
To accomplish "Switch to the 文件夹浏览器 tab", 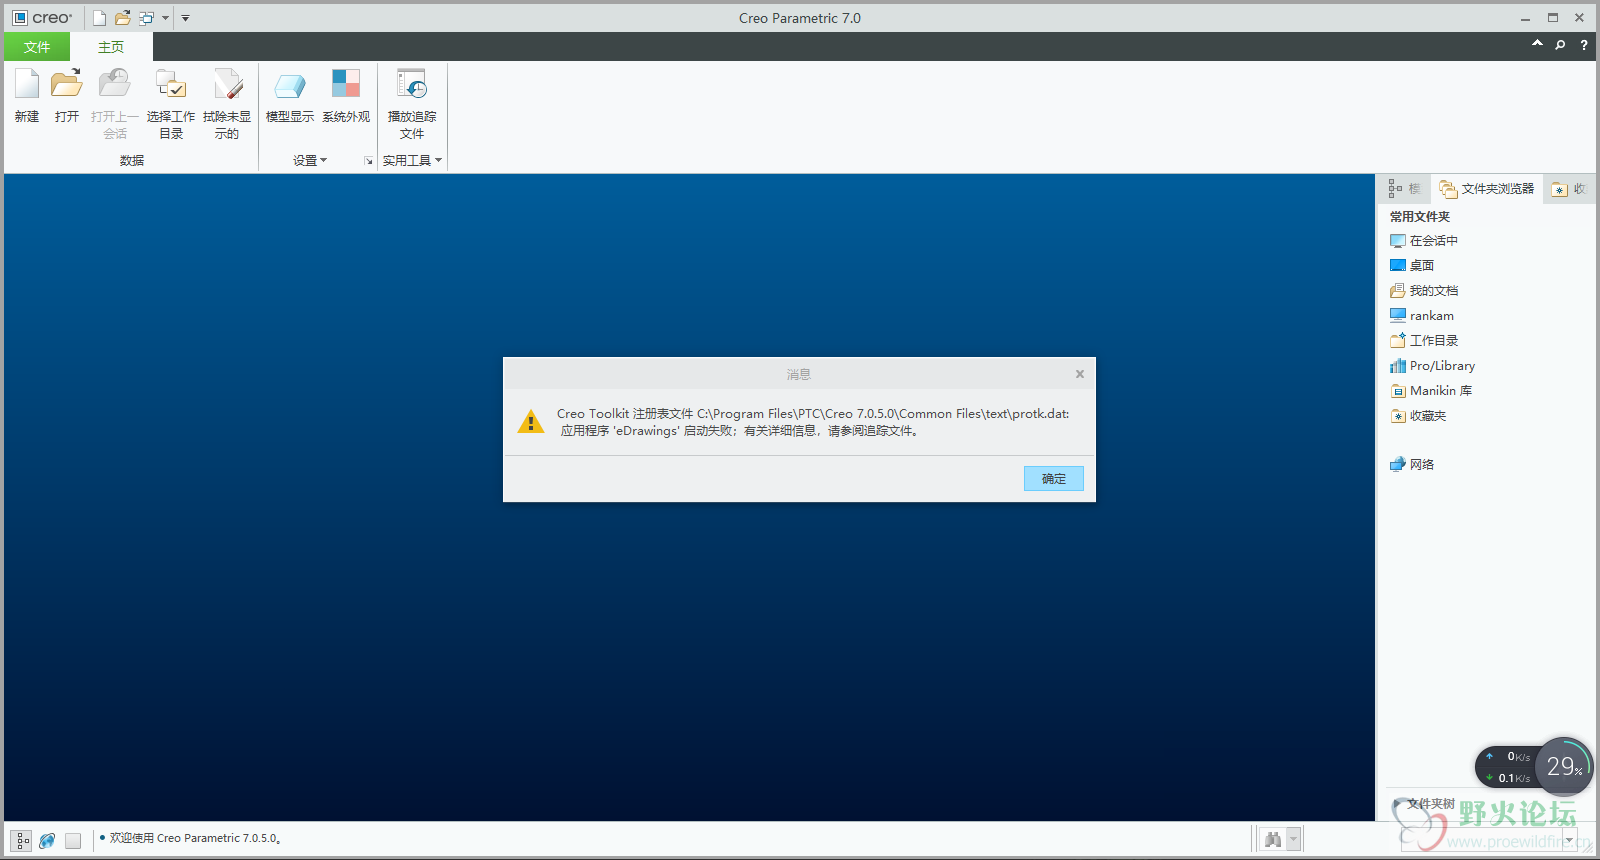I will point(1487,189).
